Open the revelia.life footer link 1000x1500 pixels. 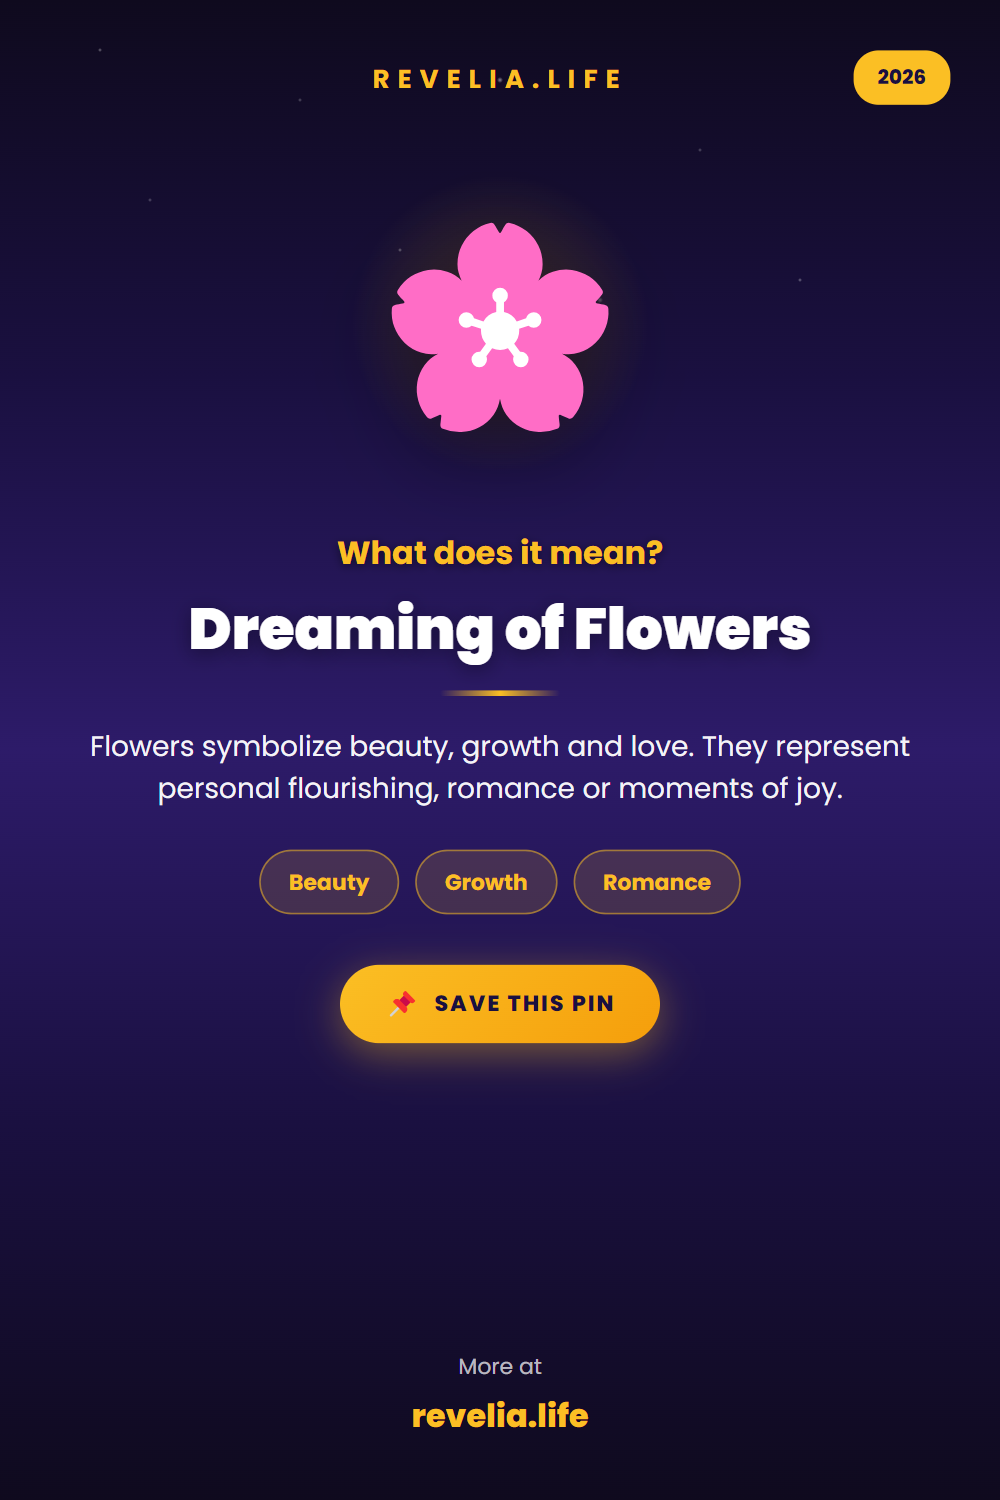click(500, 1416)
